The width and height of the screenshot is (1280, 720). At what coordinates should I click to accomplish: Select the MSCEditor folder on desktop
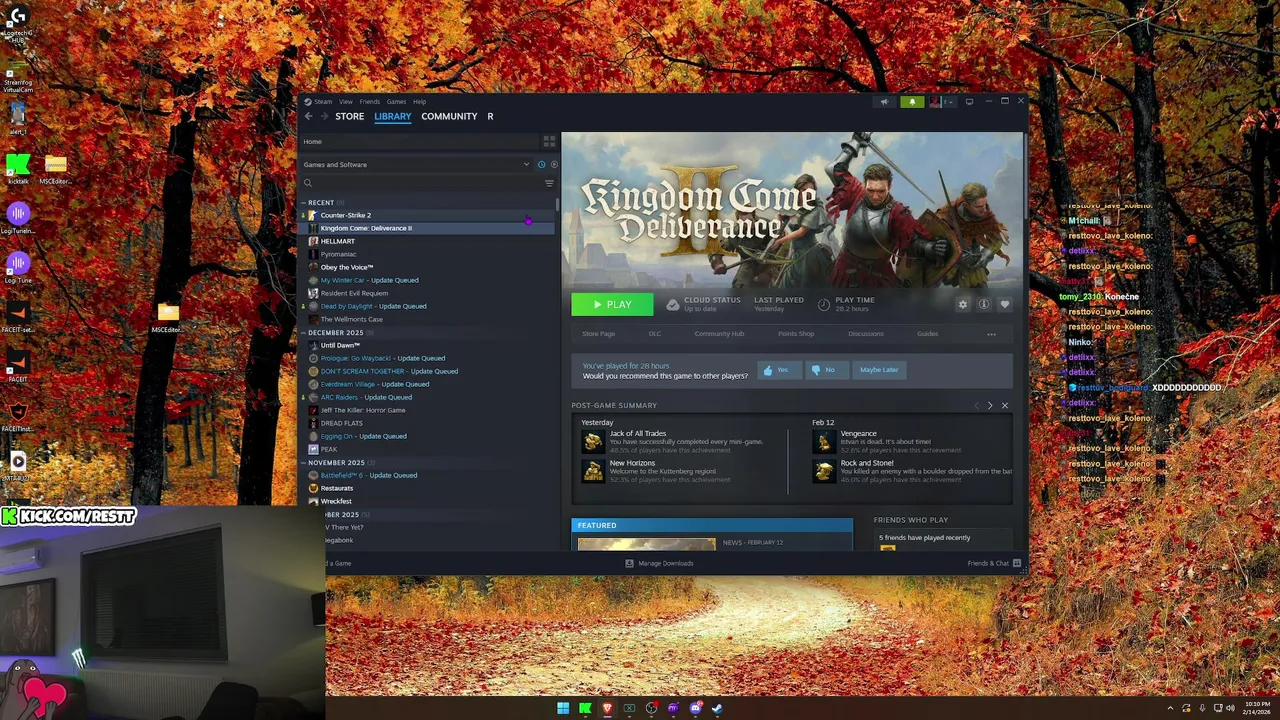168,317
